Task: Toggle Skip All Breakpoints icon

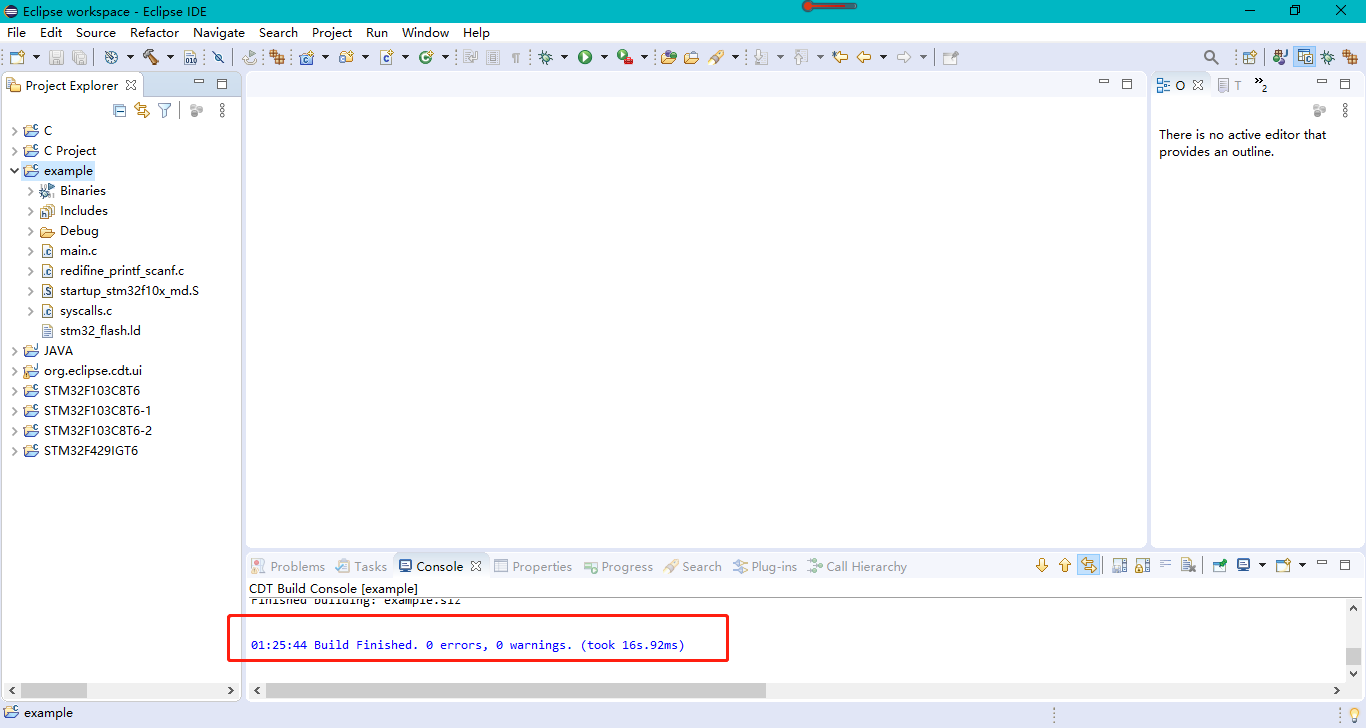Action: pyautogui.click(x=218, y=57)
